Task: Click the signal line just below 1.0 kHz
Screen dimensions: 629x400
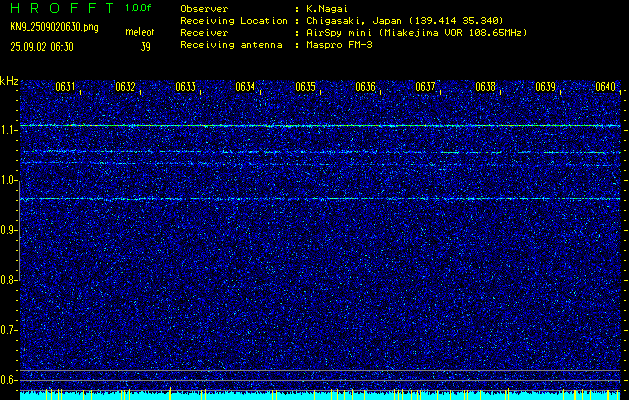Action: [320, 199]
